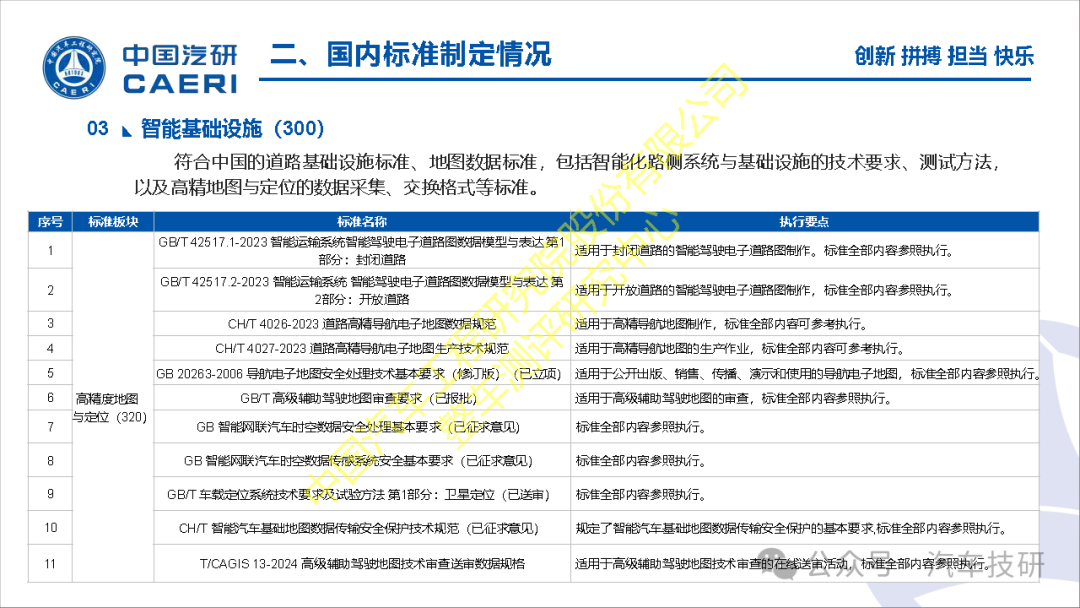
Task: Select the T/CAGIS 13-2024 standard name
Action: 362,564
